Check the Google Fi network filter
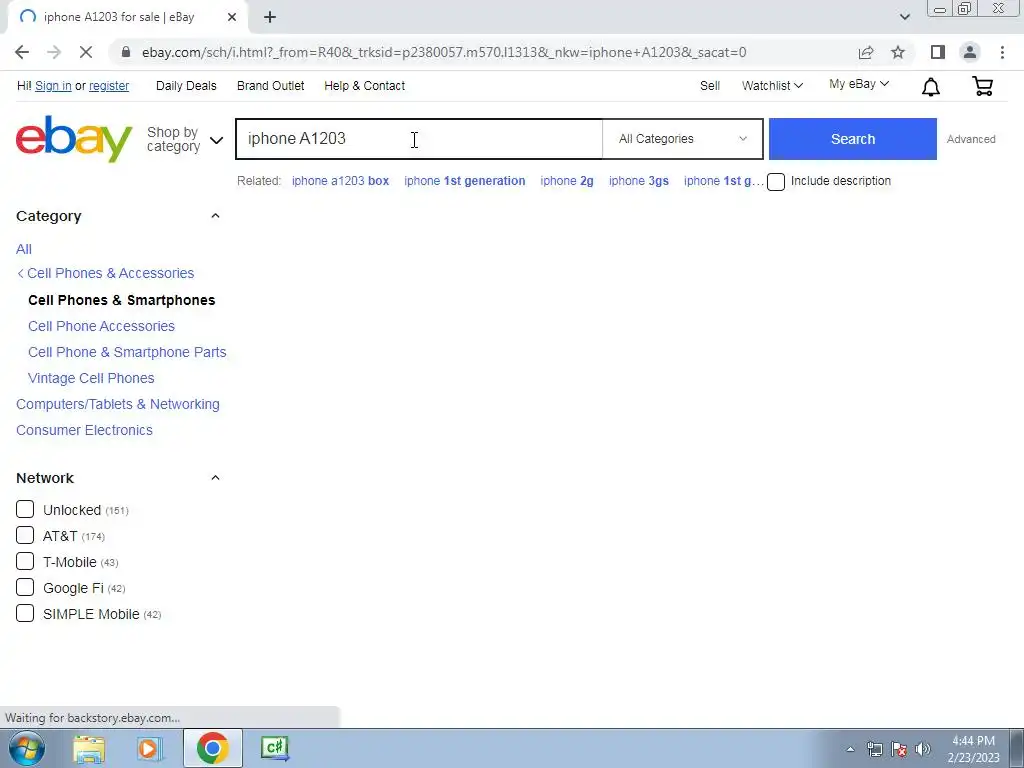1024x768 pixels. [25, 587]
